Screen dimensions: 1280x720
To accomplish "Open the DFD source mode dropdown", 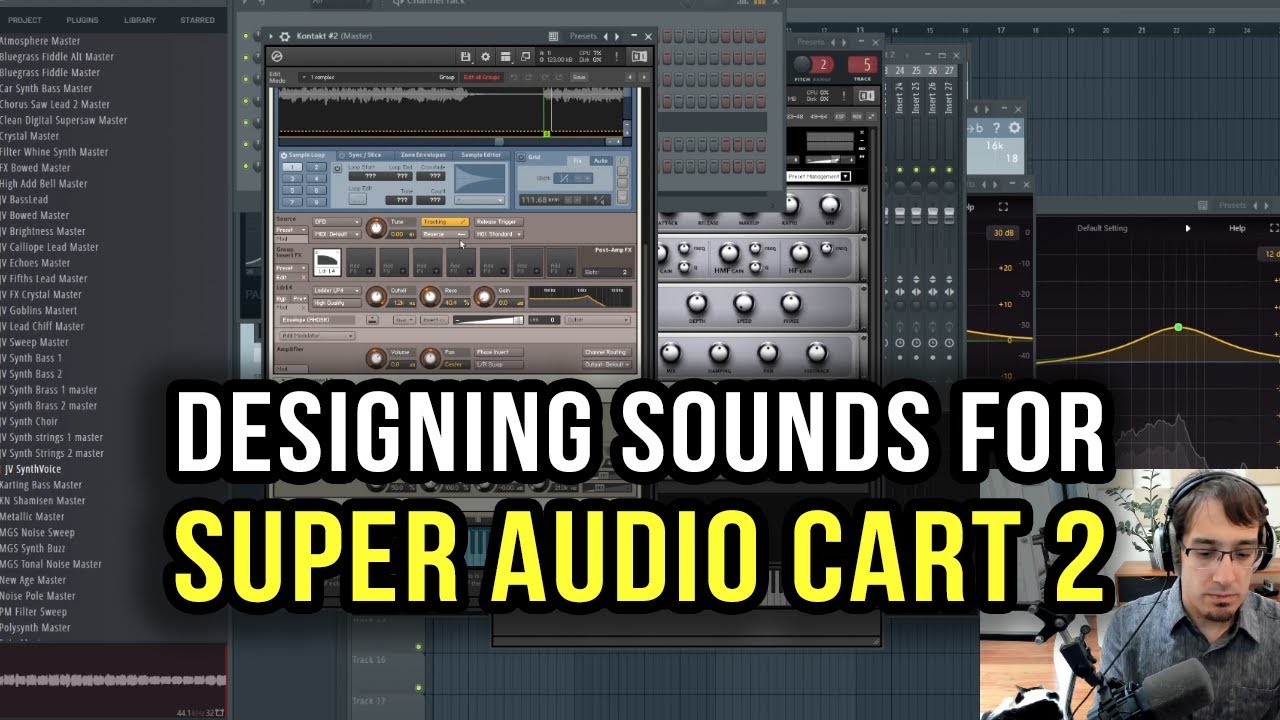I will tap(337, 222).
